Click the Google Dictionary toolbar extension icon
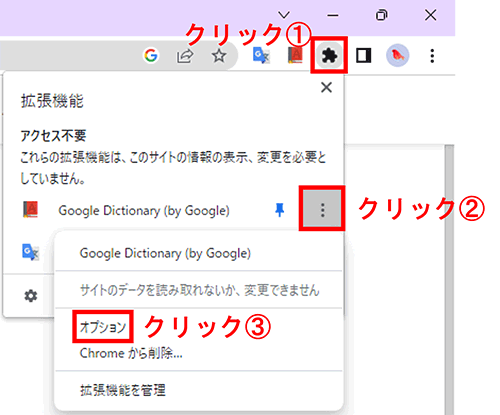Screen dimensions: 500x415 (295, 55)
